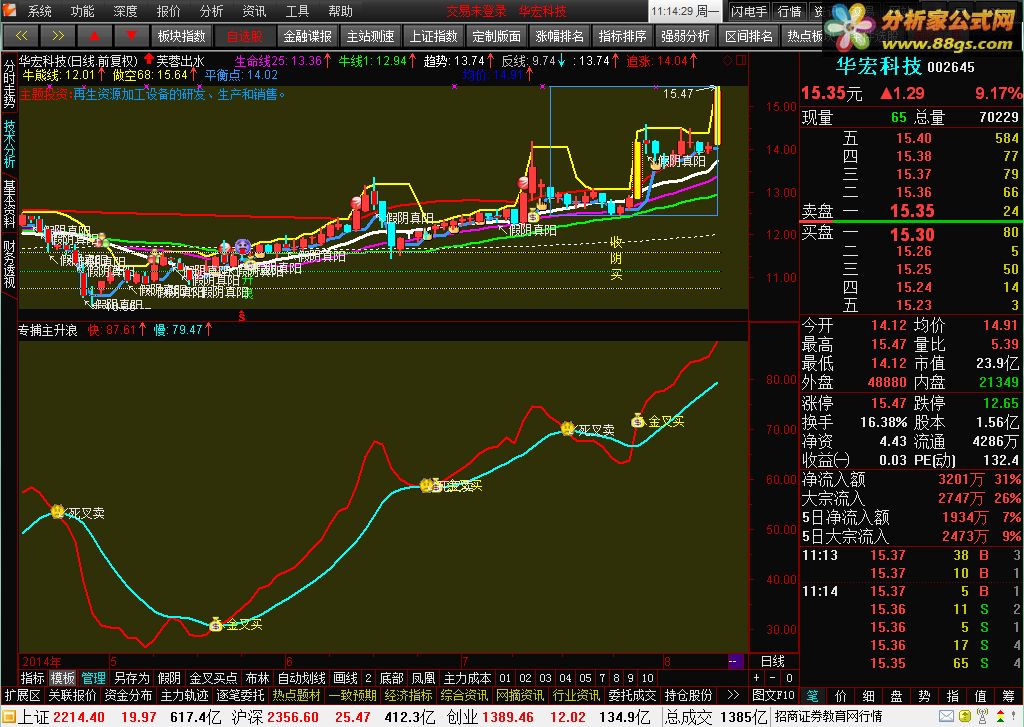Screen dimensions: 1024x727
Task: Click the traffic light arrows icon in status bar
Action: pos(1000,717)
